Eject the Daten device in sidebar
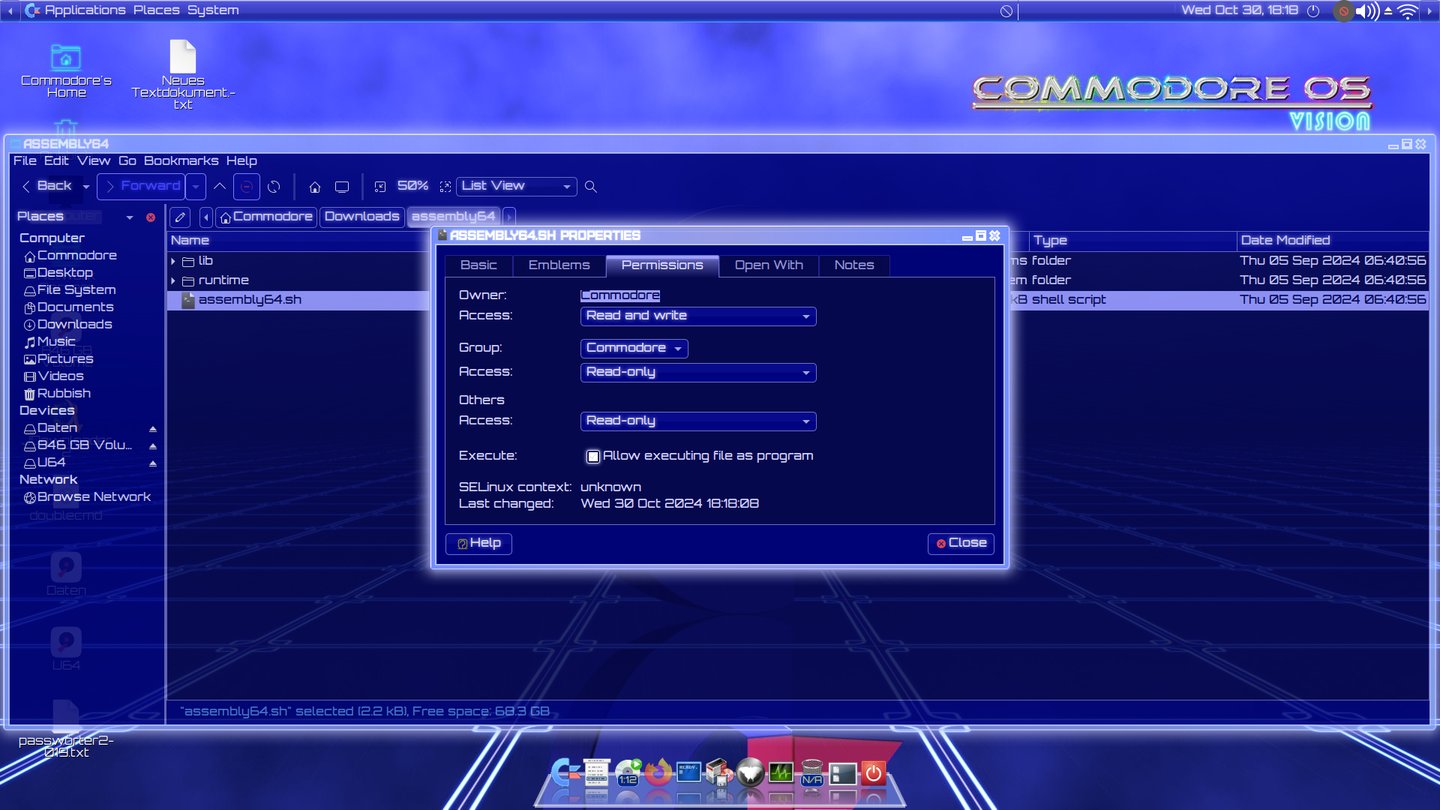 click(153, 428)
